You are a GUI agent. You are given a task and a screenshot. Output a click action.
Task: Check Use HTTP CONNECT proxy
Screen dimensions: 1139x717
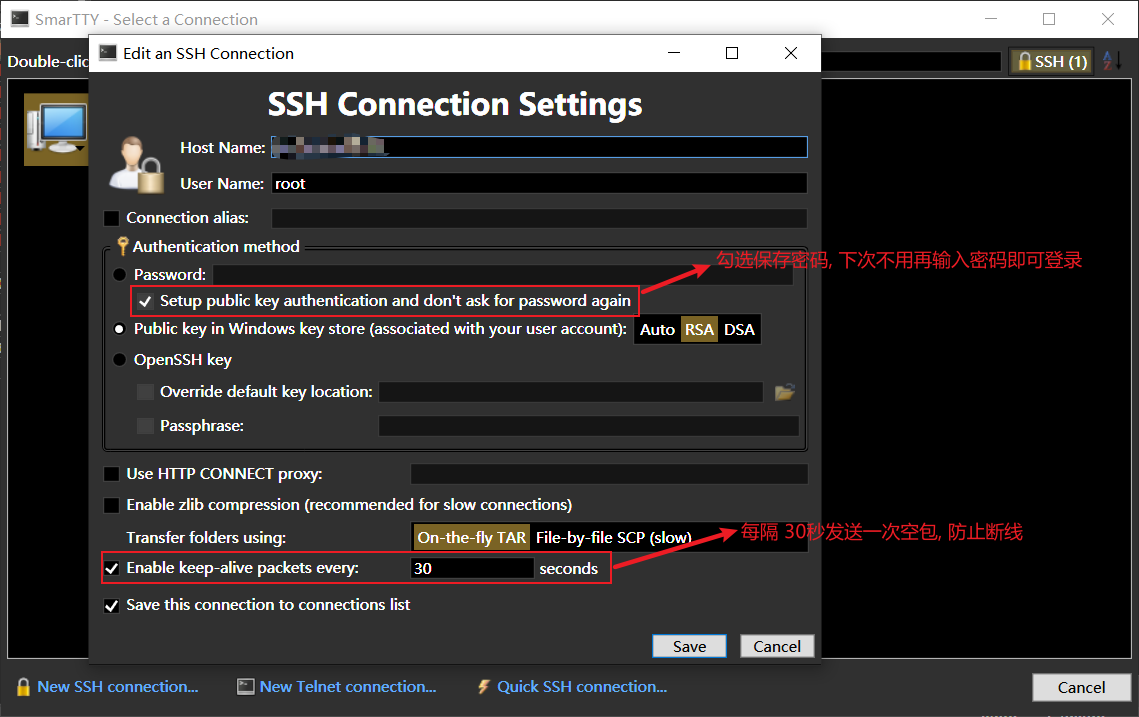112,473
